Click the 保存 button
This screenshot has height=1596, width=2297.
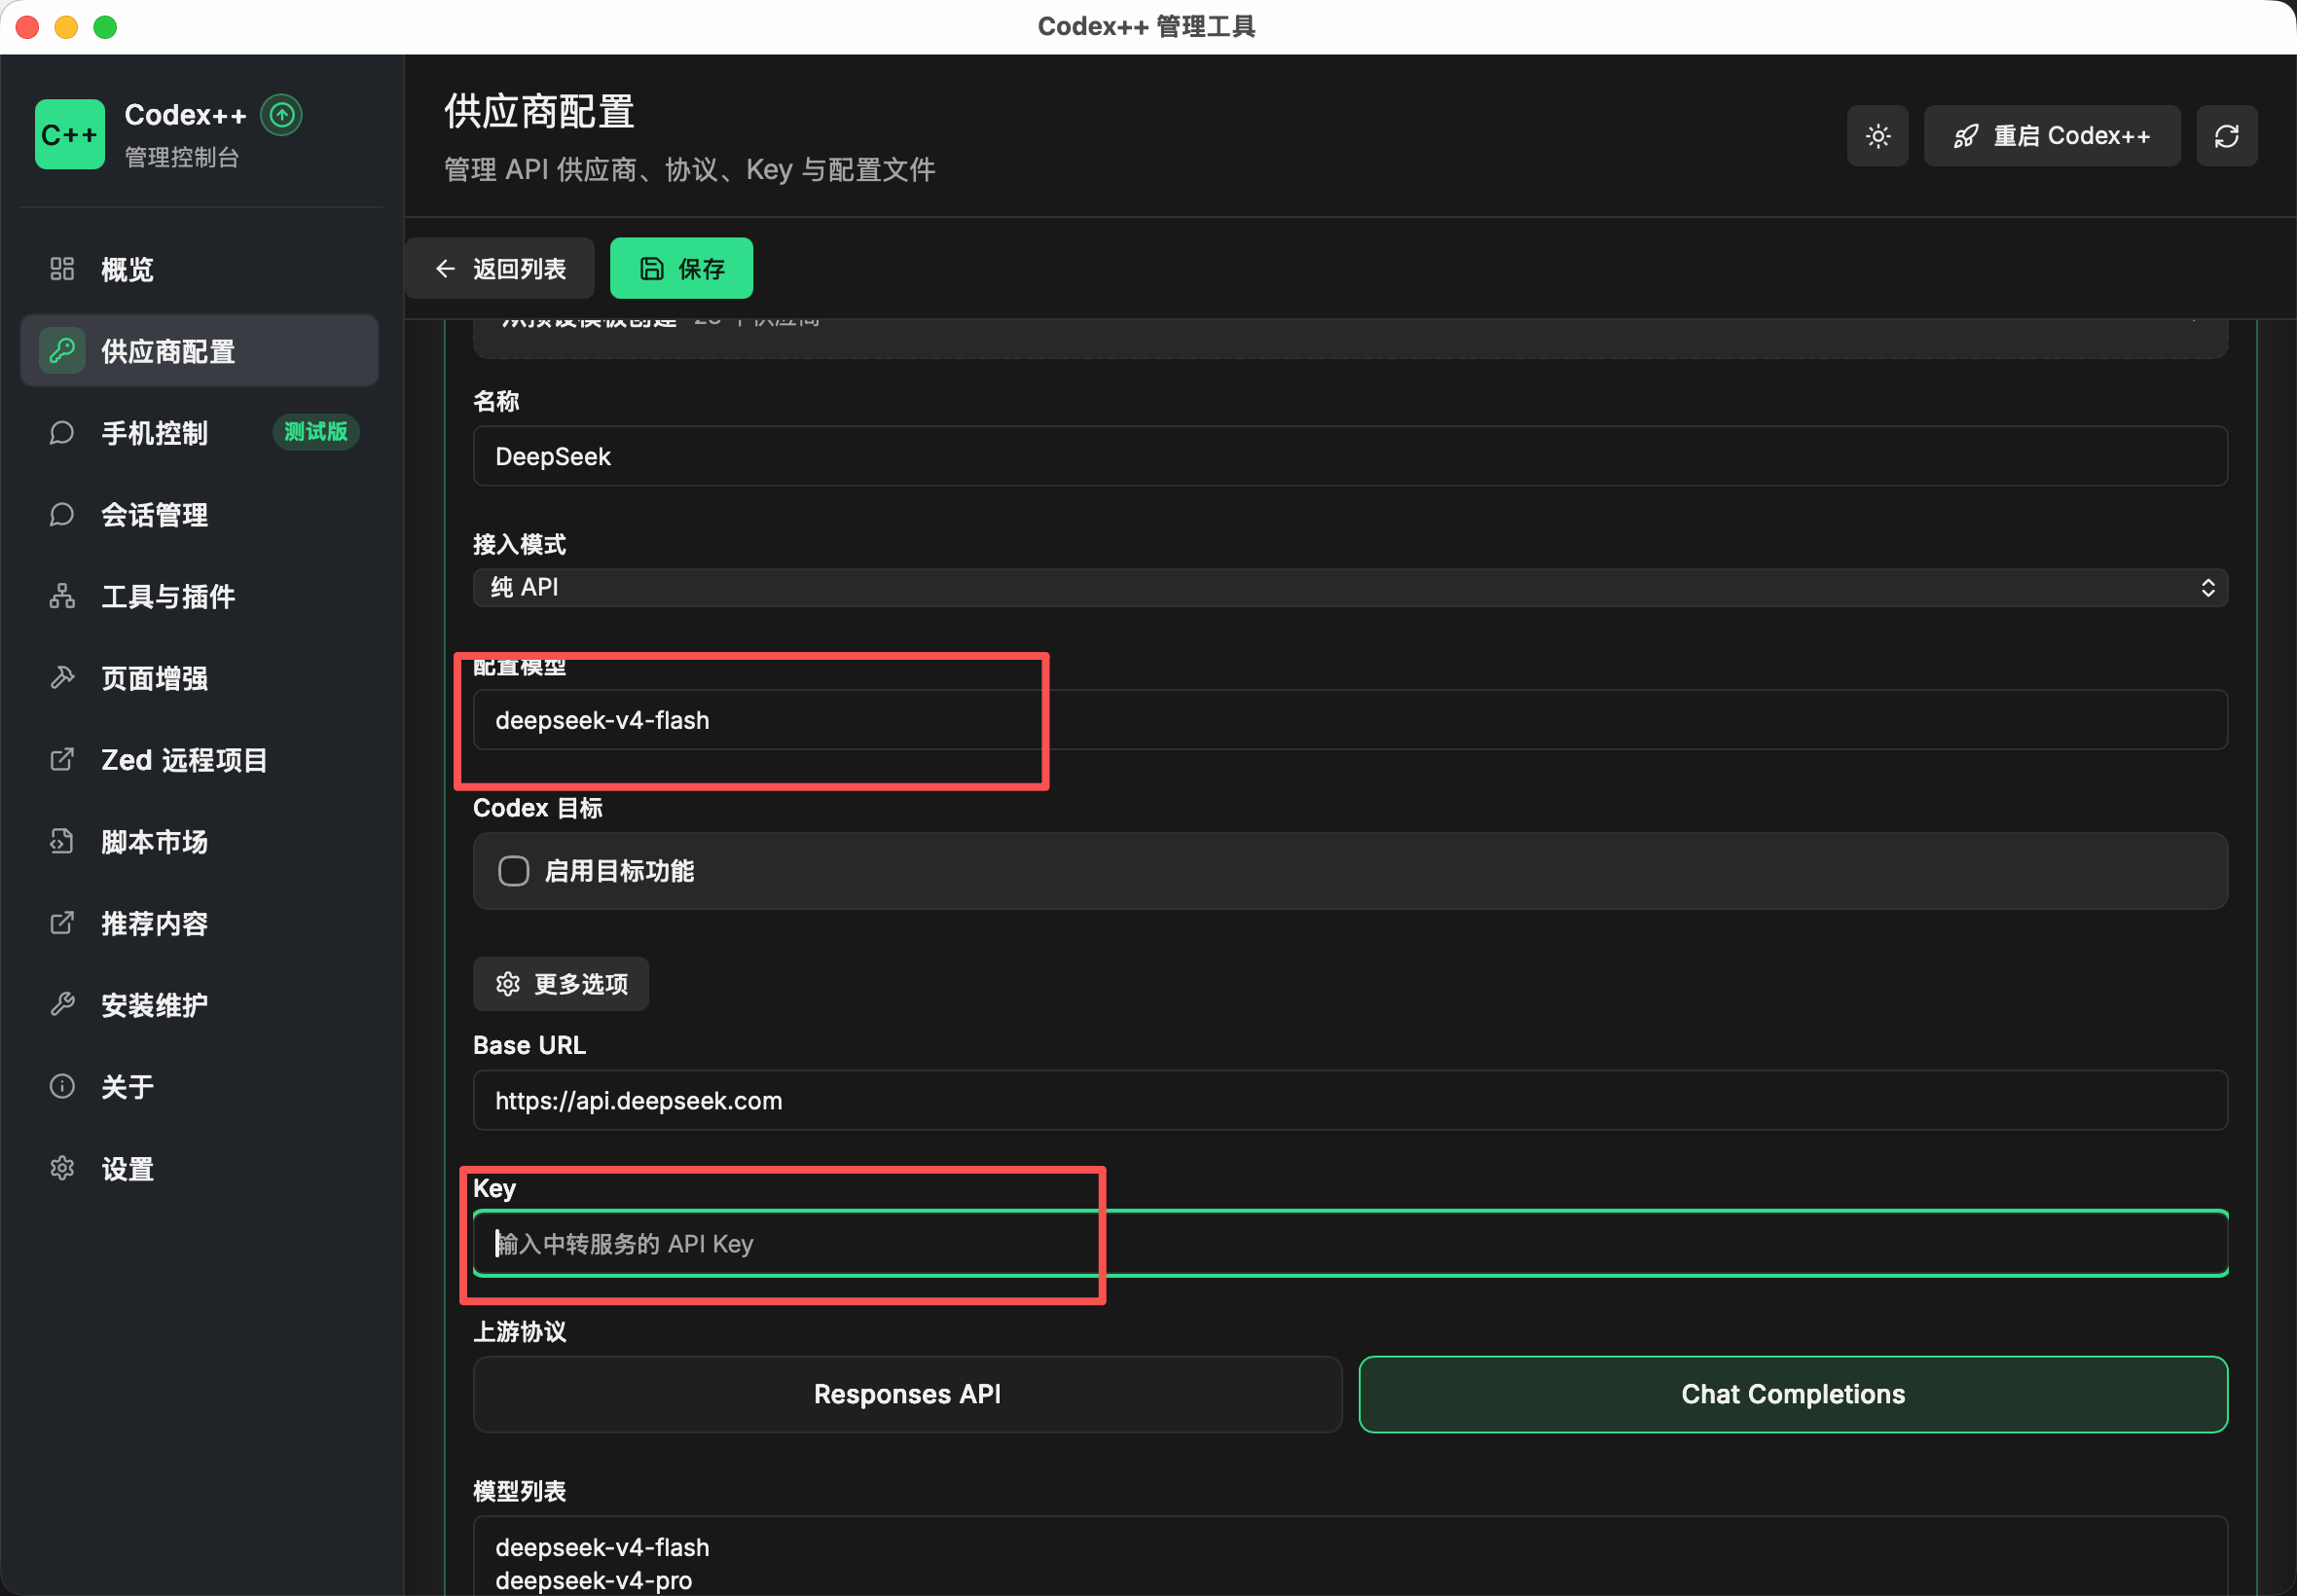pyautogui.click(x=681, y=269)
